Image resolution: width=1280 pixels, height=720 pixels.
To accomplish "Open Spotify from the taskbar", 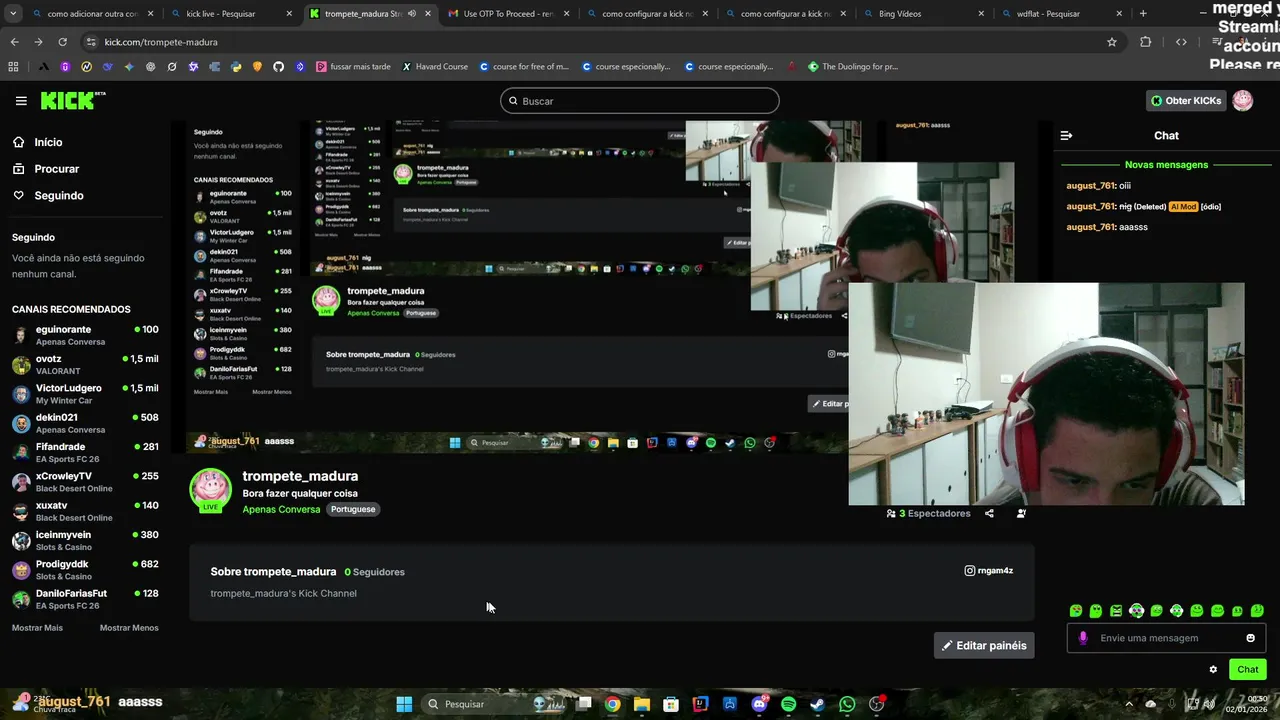I will (788, 704).
